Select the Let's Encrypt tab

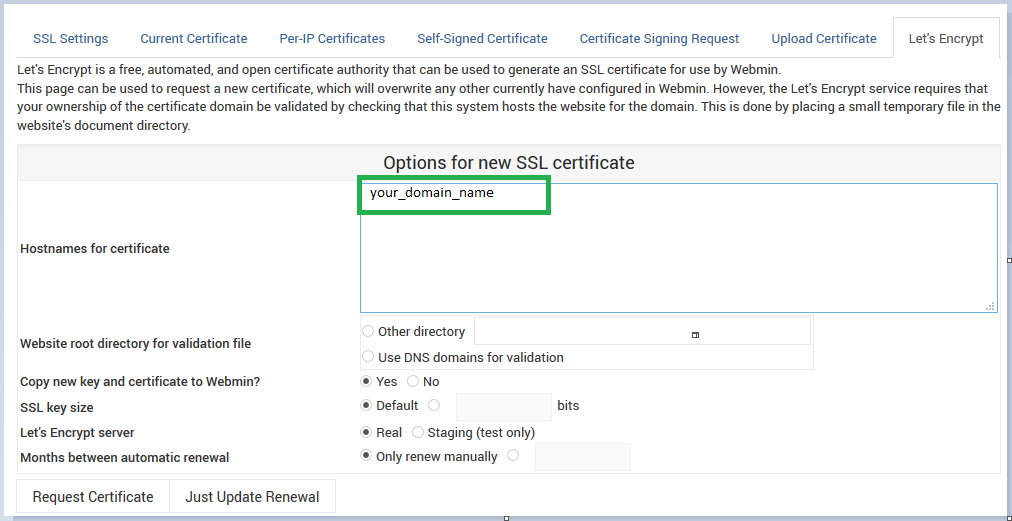point(946,39)
